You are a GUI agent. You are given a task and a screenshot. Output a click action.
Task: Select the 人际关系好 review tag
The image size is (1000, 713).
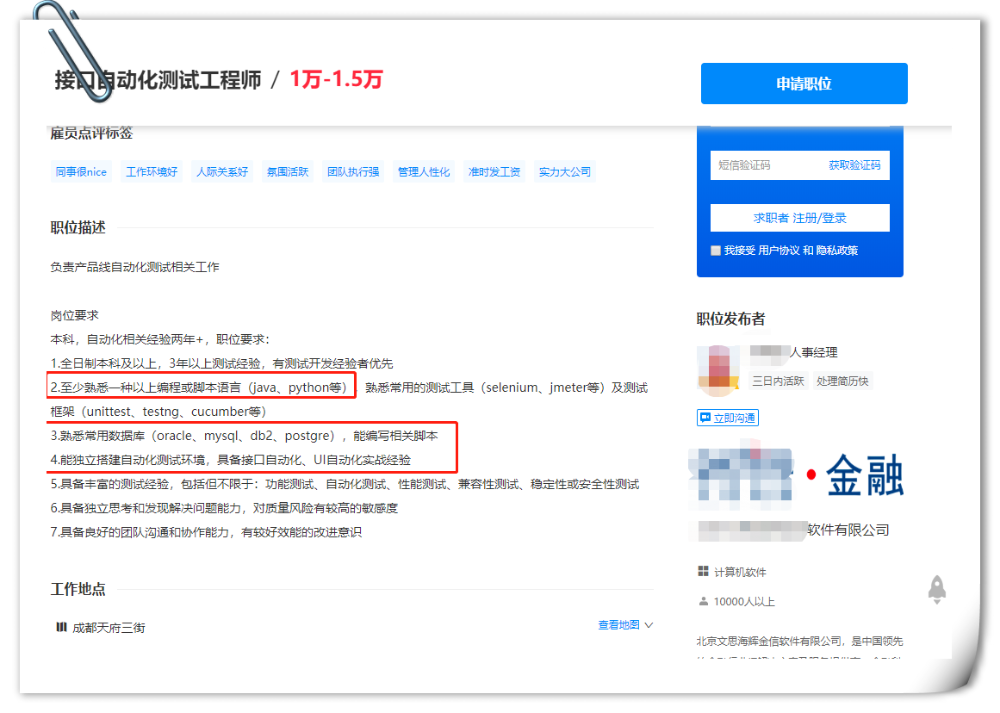pos(222,172)
